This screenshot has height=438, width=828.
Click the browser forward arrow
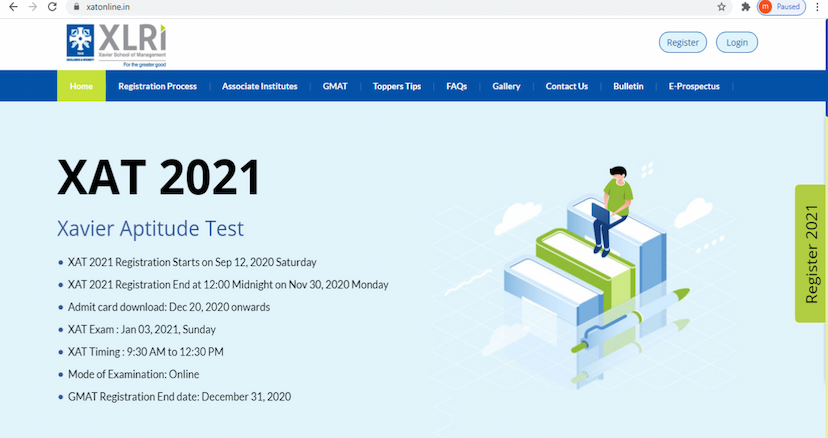33,7
